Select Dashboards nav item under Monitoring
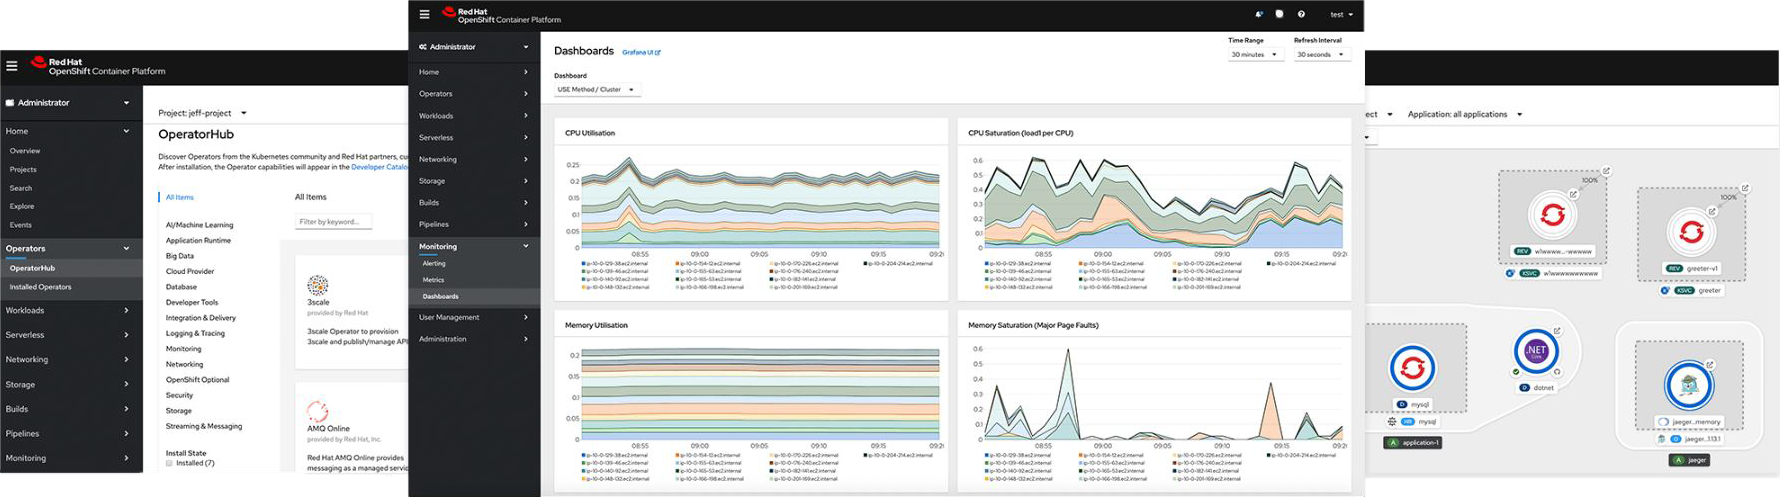Viewport: 1780px width, 497px height. click(x=474, y=296)
